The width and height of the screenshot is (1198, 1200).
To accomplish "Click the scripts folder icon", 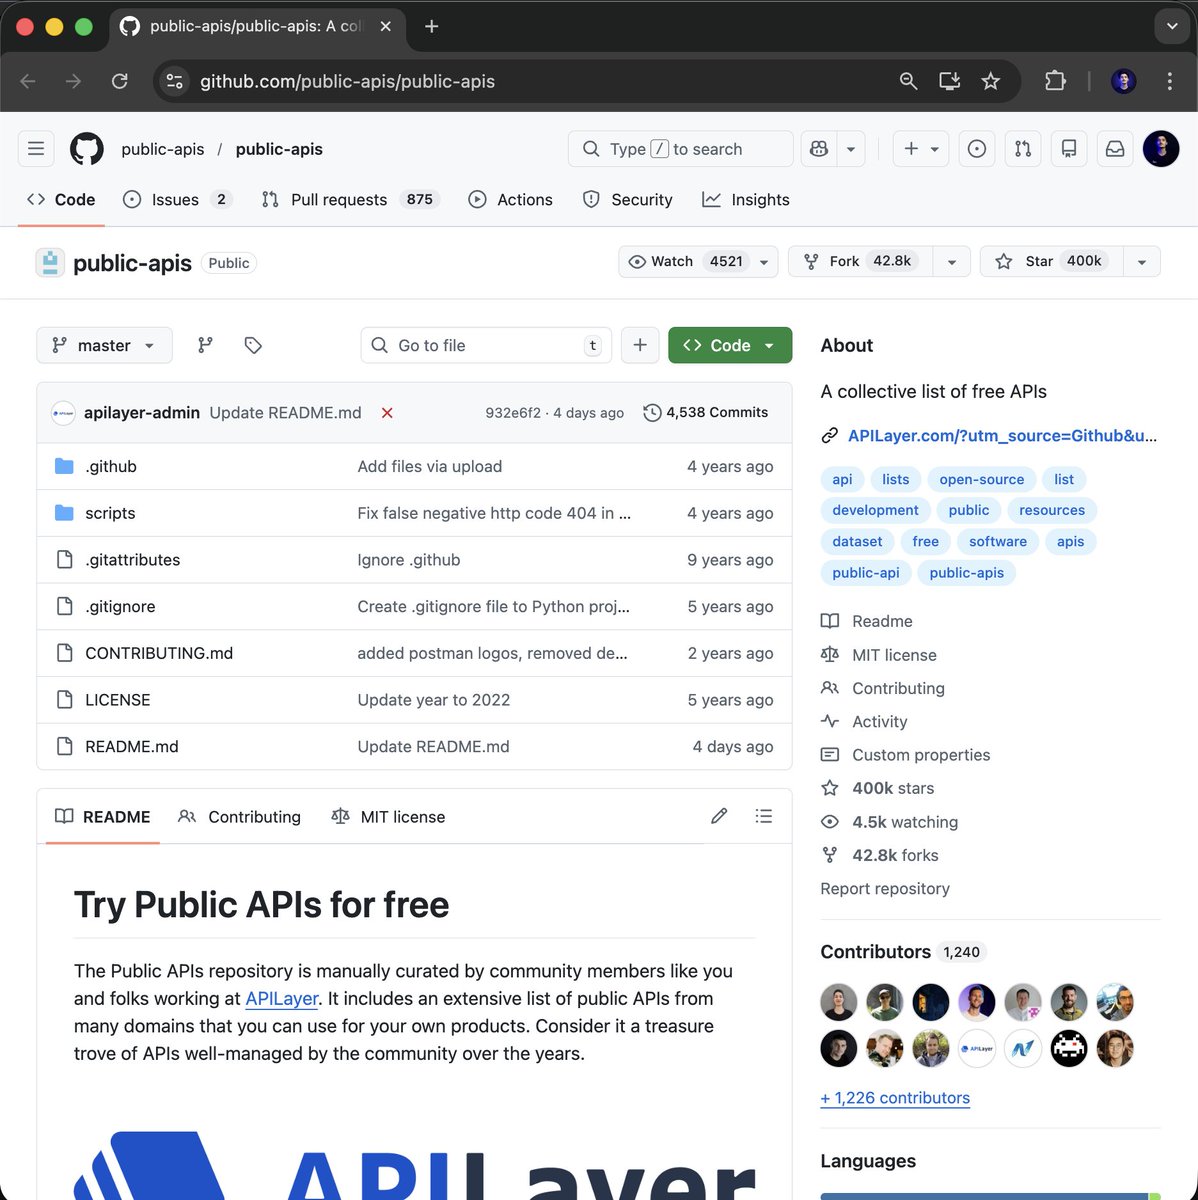I will (64, 513).
